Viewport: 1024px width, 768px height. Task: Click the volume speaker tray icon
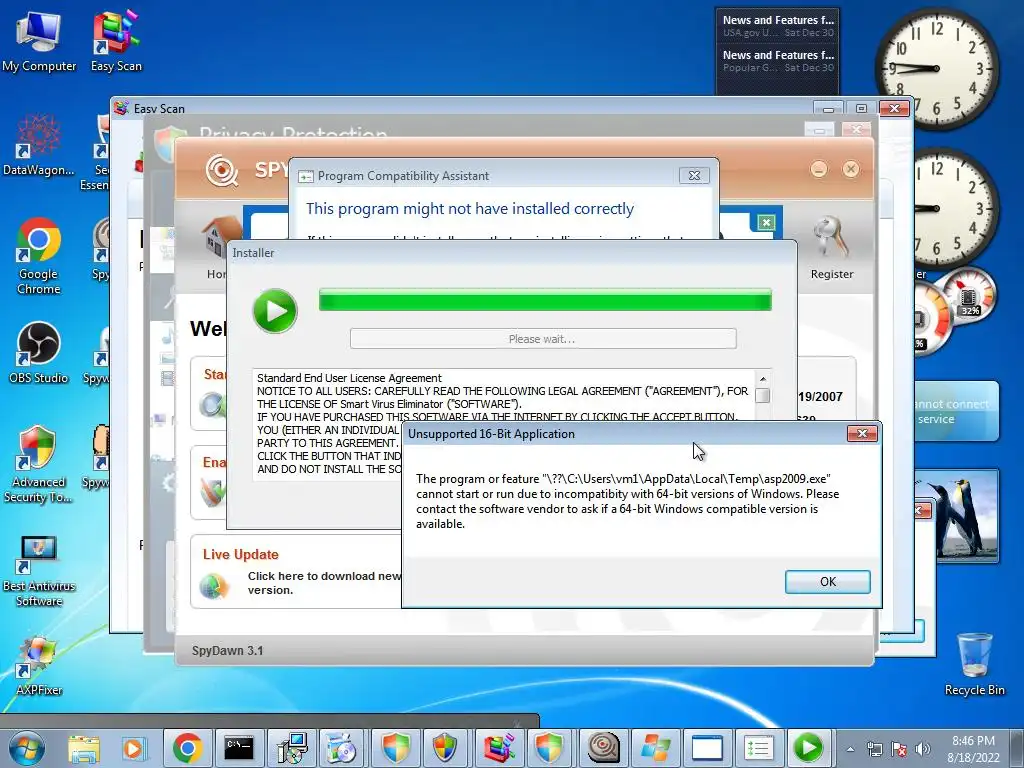(x=923, y=749)
